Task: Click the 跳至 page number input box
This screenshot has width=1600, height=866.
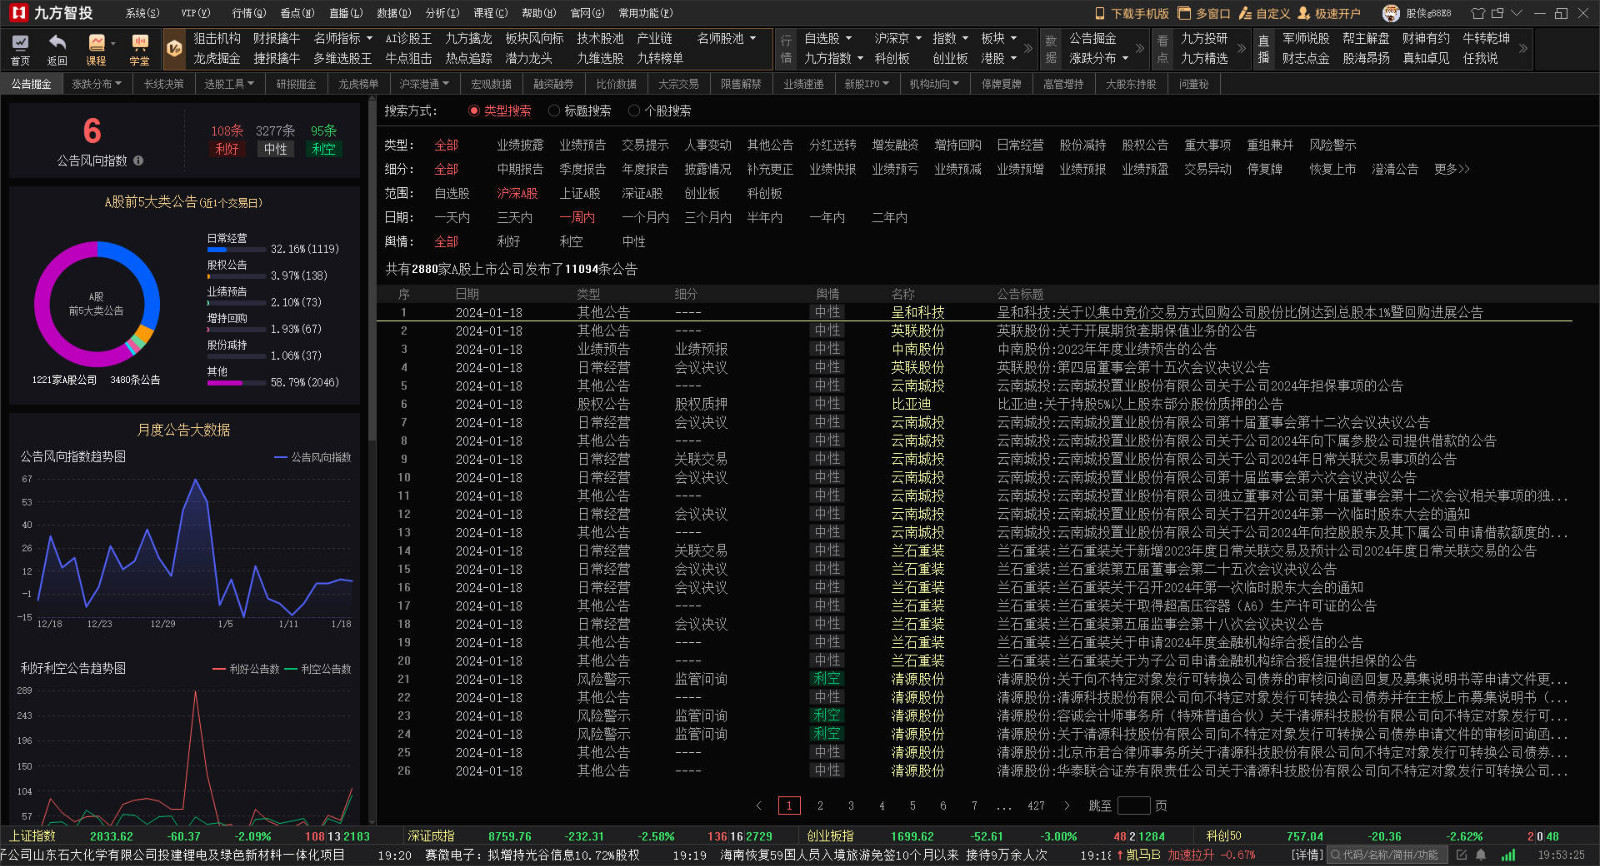Action: pos(1134,805)
